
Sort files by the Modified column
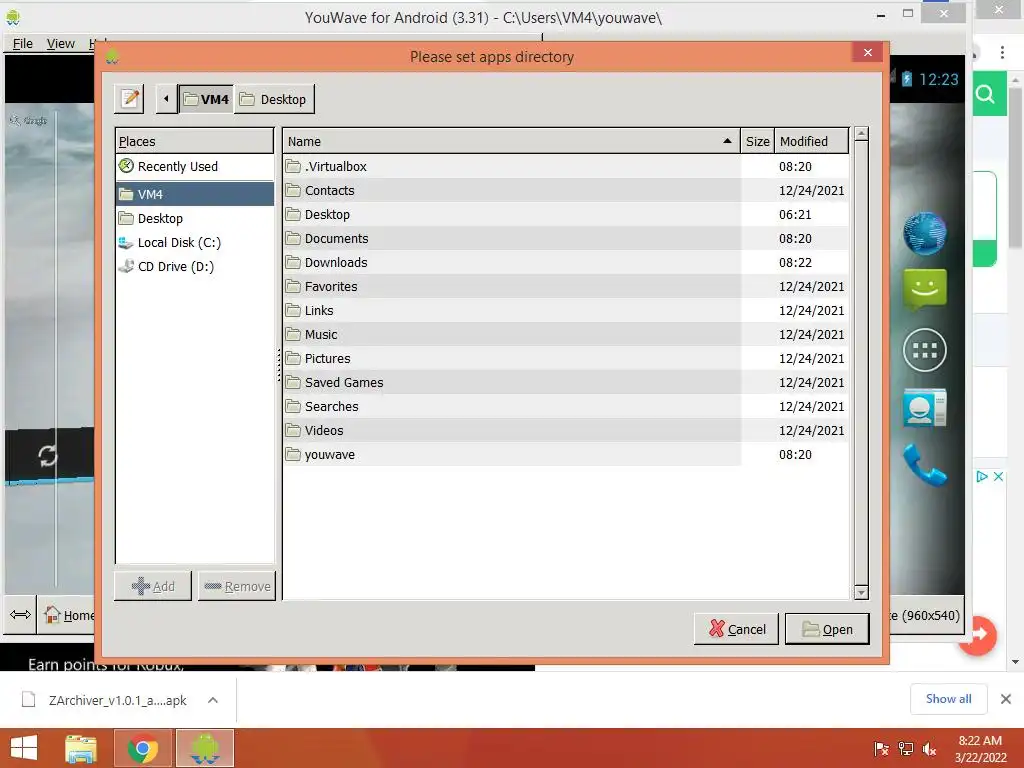812,141
